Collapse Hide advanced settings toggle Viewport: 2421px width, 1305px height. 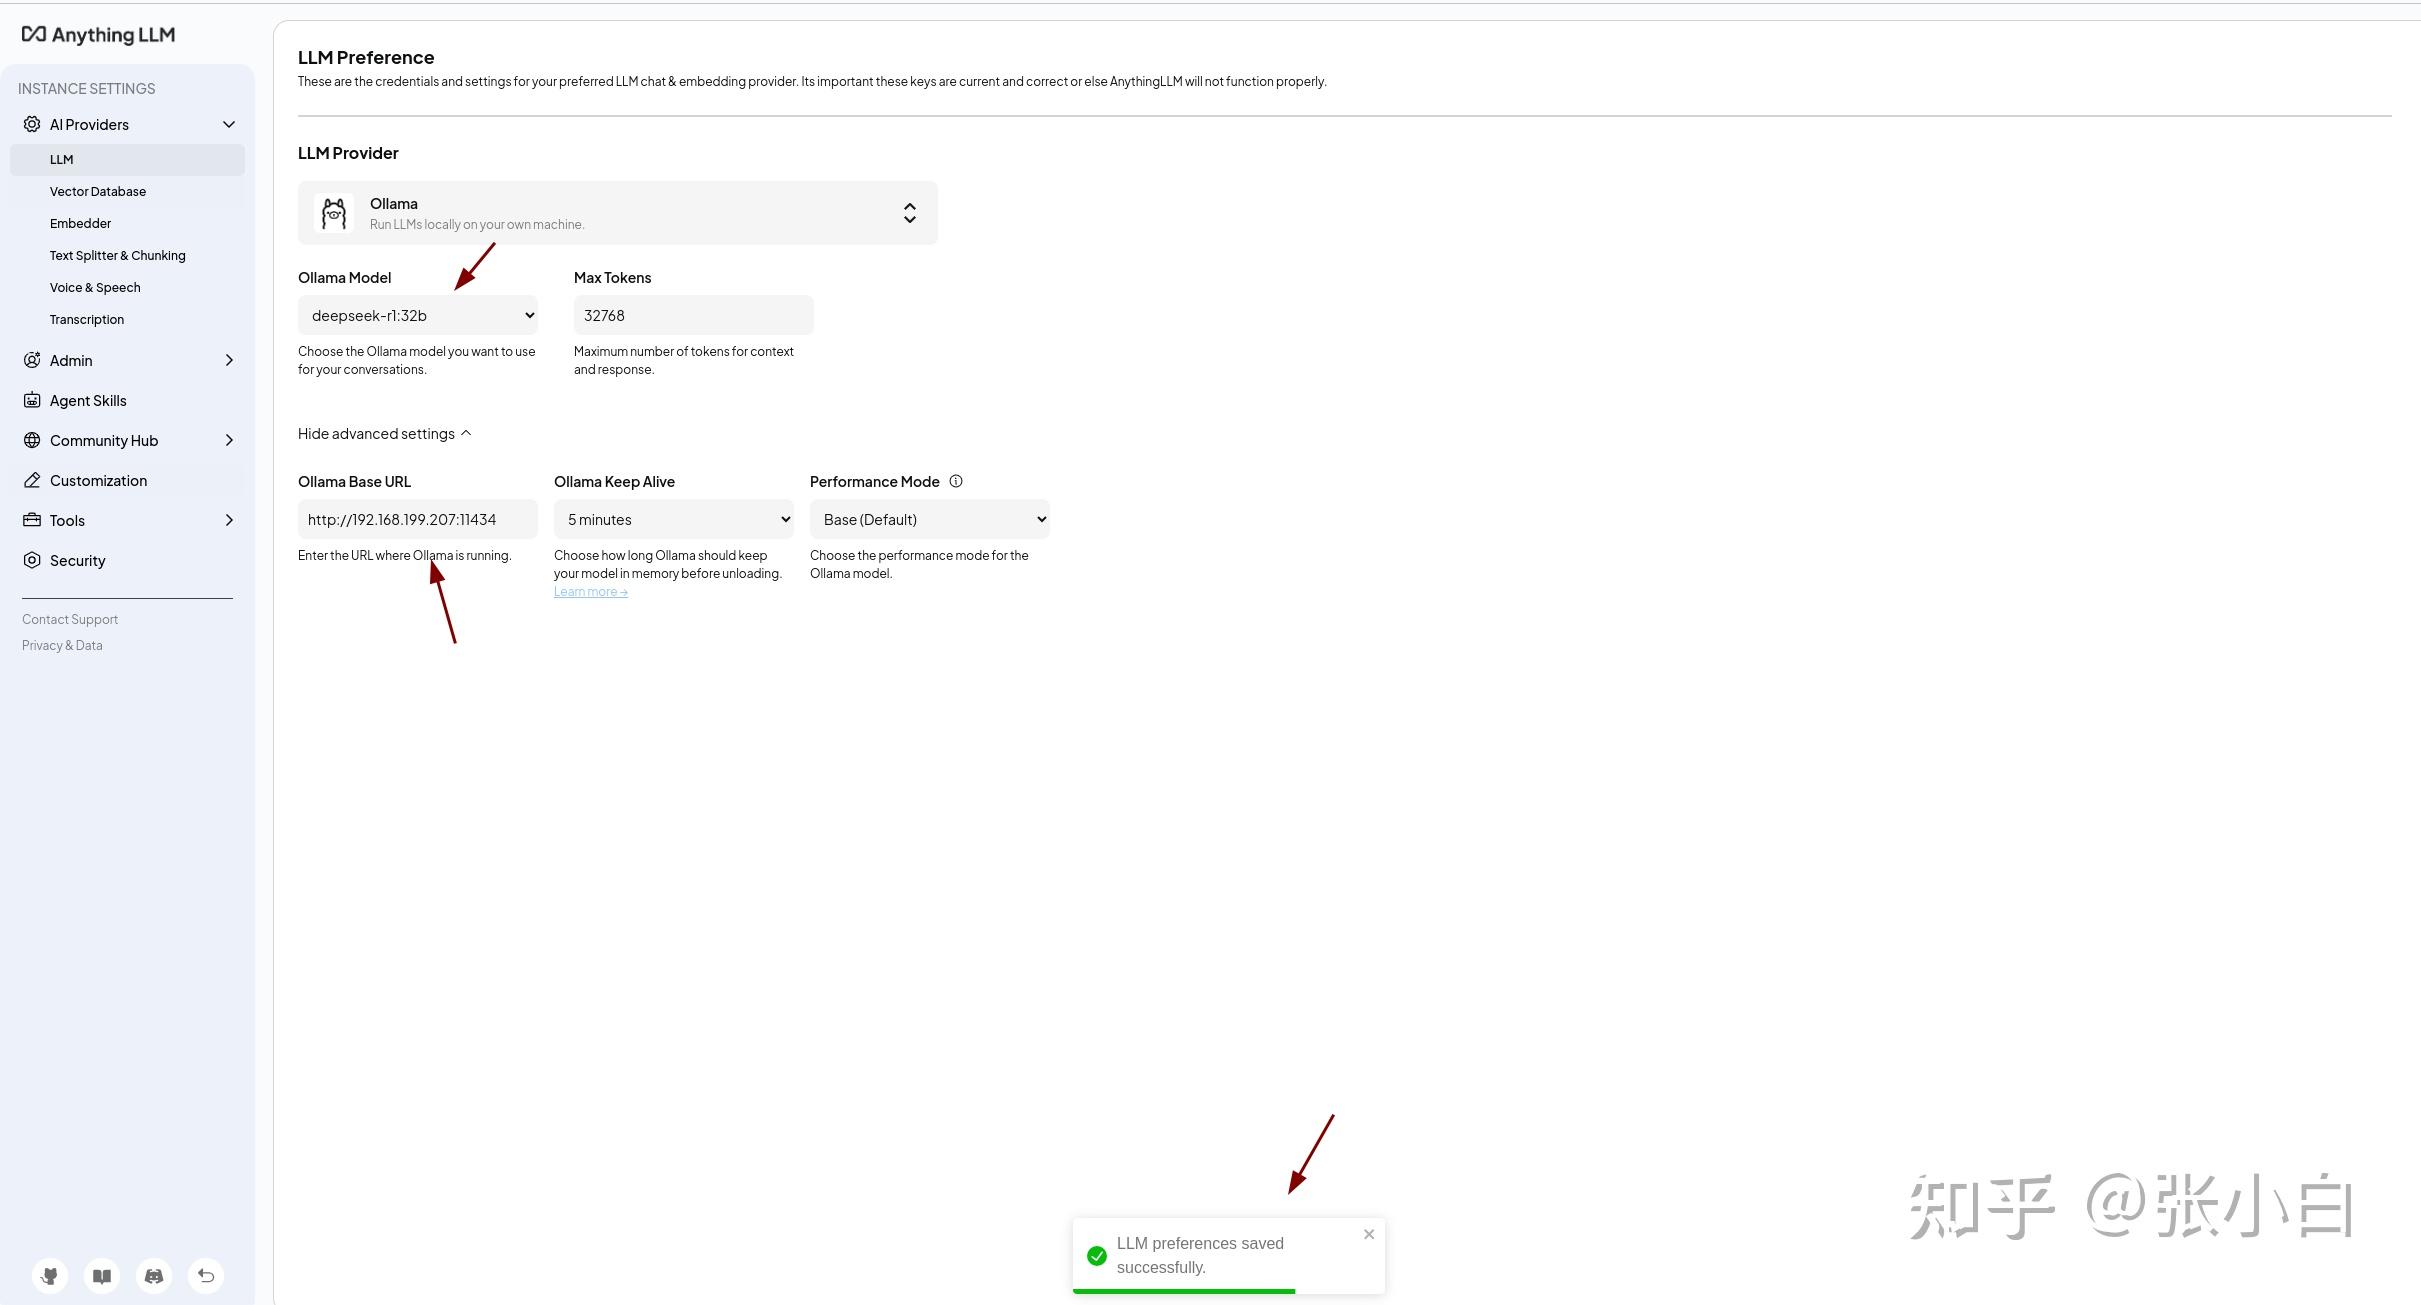coord(385,434)
